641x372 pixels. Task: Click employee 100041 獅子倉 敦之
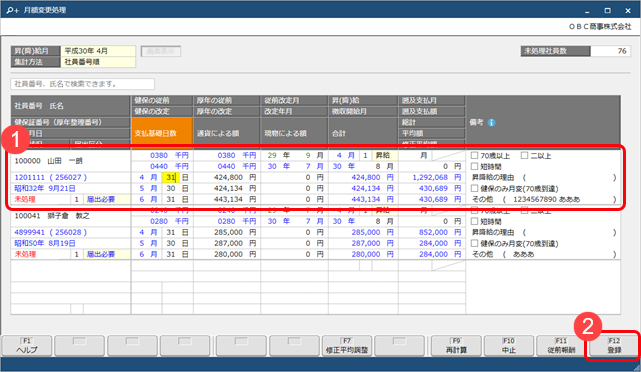tap(52, 216)
